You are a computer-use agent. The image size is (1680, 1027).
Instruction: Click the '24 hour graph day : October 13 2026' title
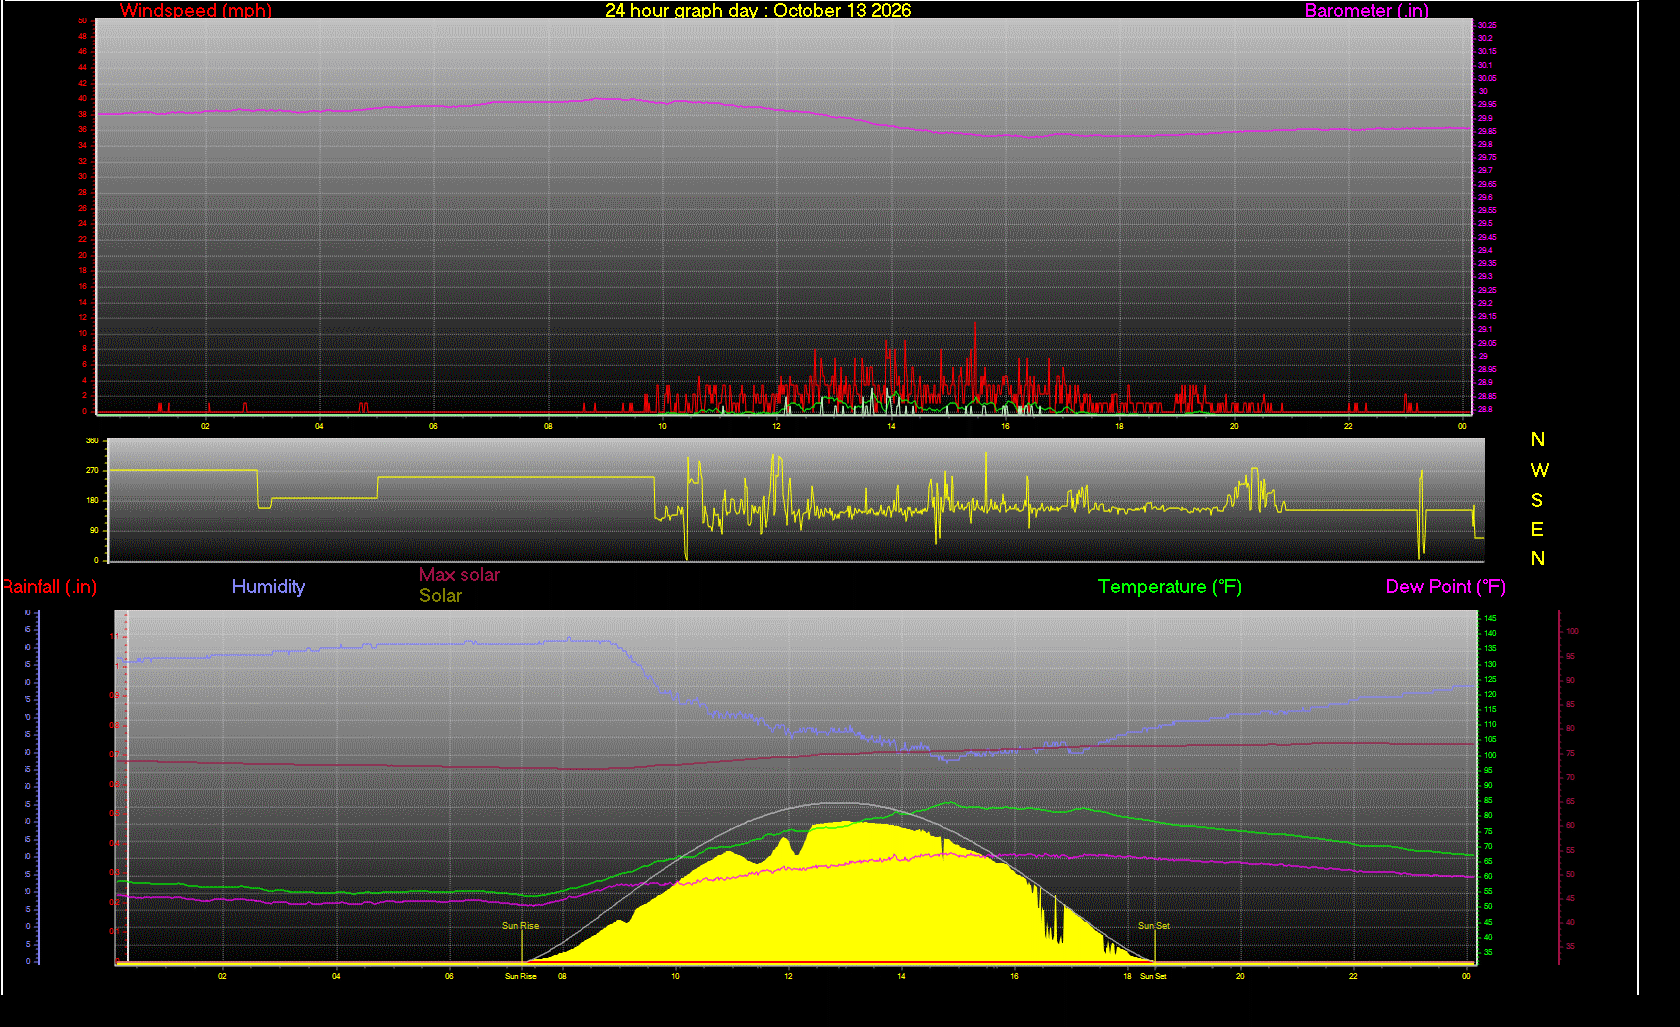click(x=758, y=10)
